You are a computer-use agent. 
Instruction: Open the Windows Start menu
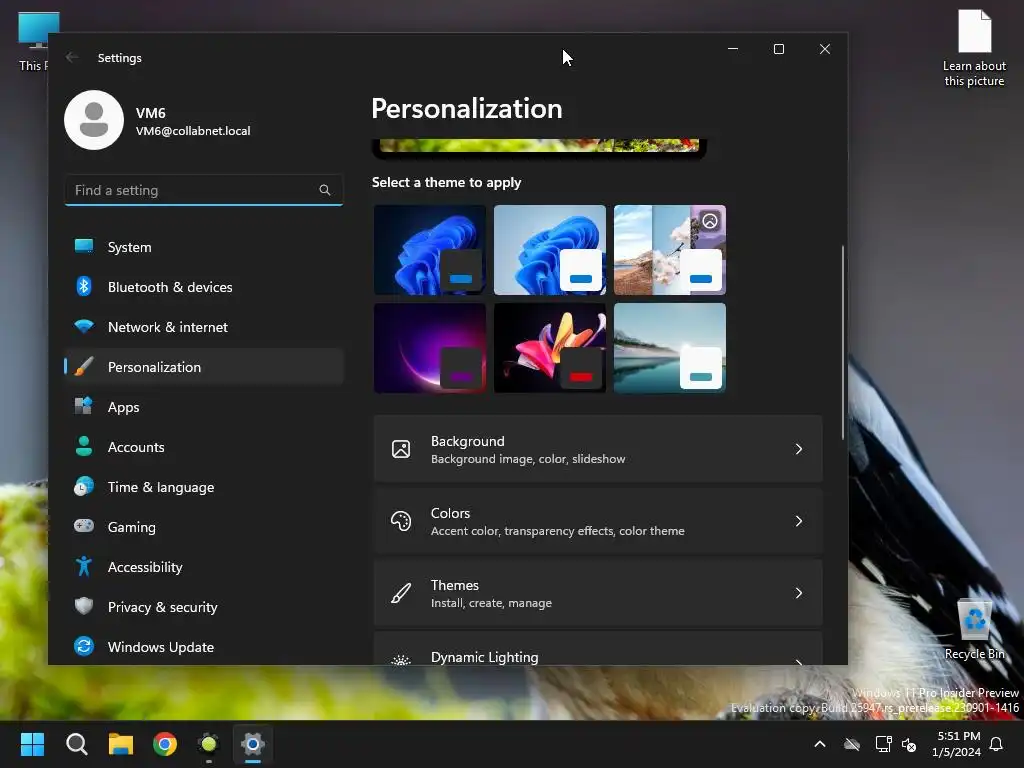(32, 744)
